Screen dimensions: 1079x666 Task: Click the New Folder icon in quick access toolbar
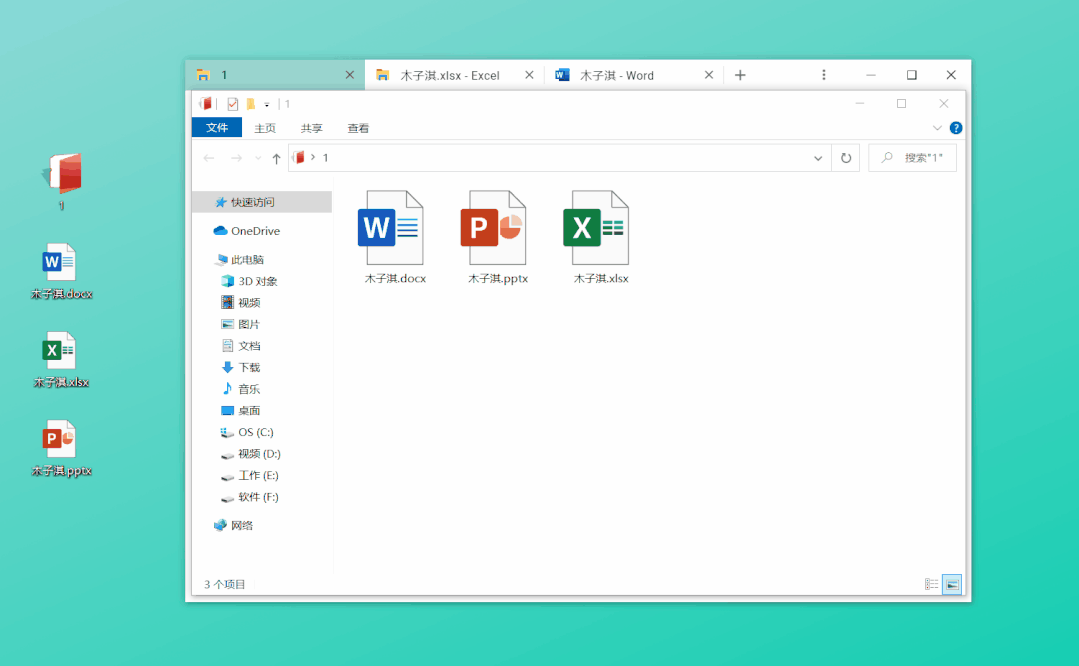click(x=251, y=104)
